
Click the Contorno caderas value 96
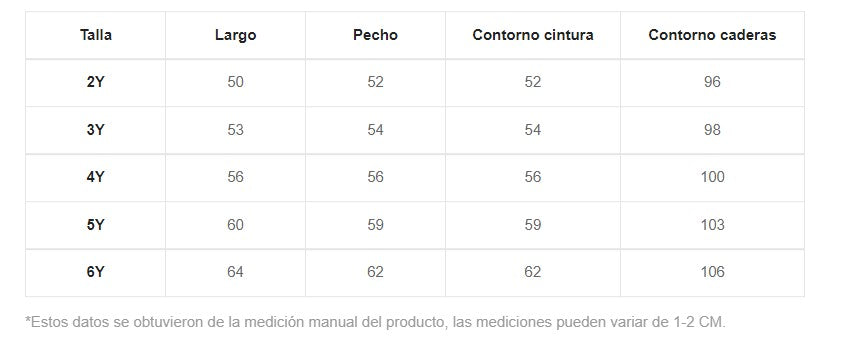pyautogui.click(x=712, y=82)
